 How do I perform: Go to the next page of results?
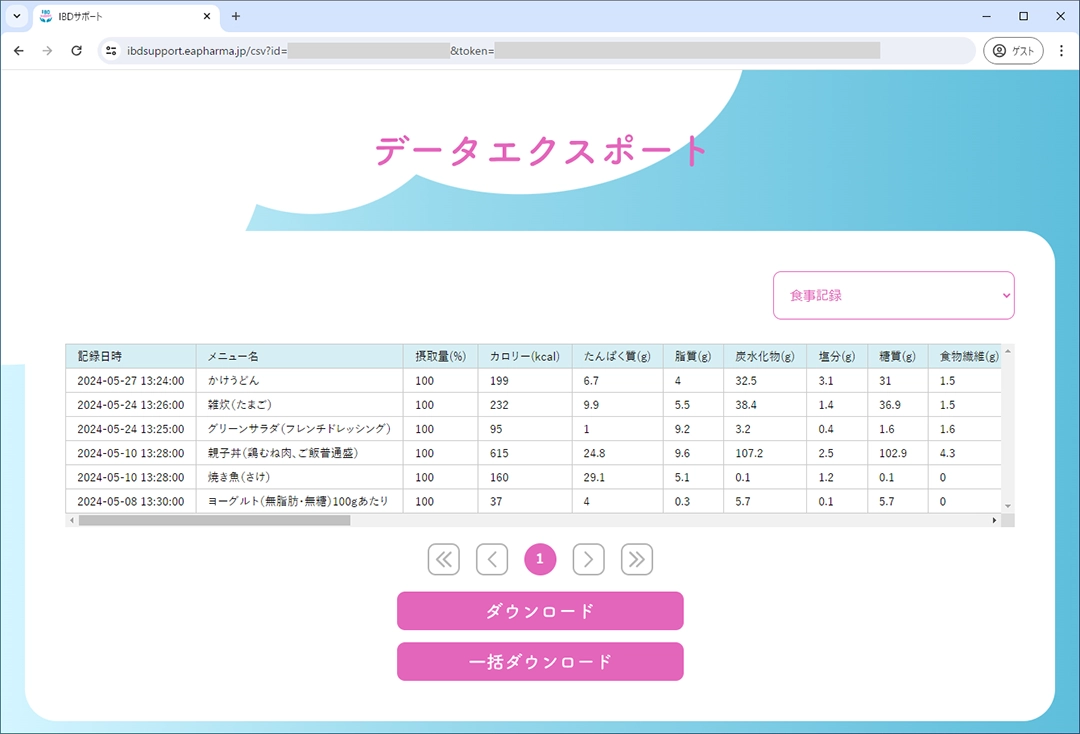pyautogui.click(x=588, y=559)
